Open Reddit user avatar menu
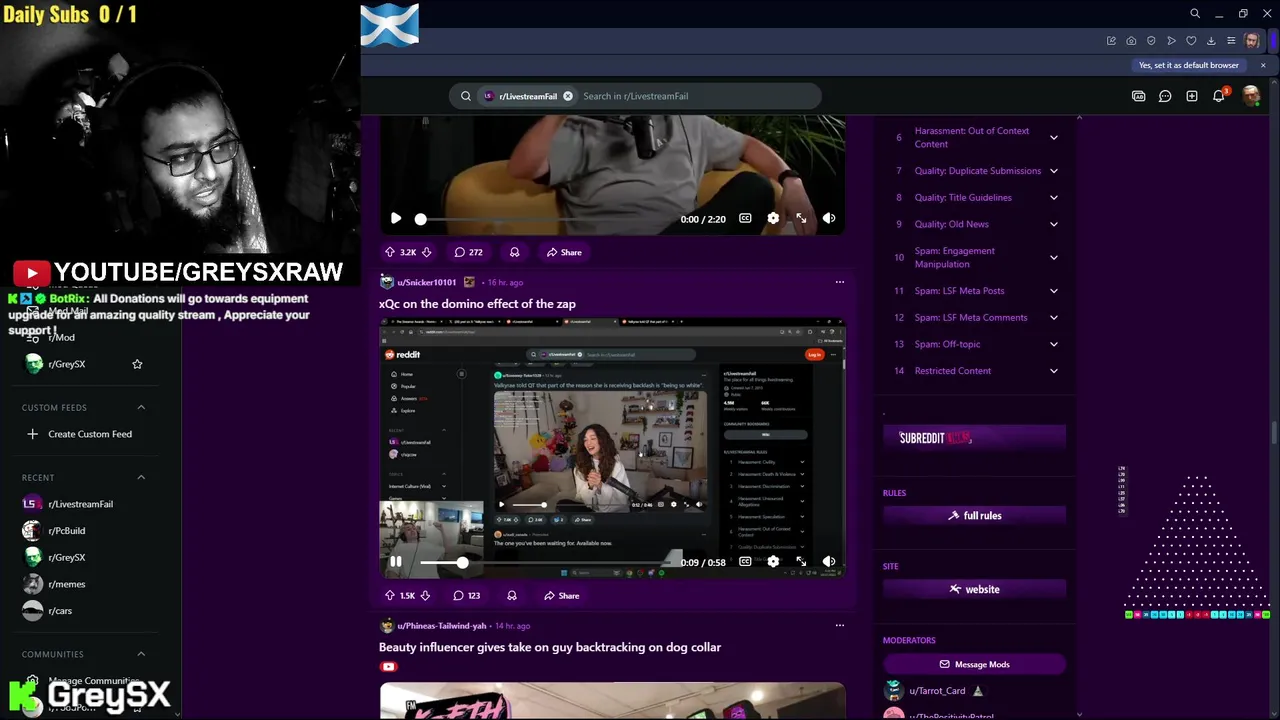The image size is (1280, 720). click(x=1251, y=96)
